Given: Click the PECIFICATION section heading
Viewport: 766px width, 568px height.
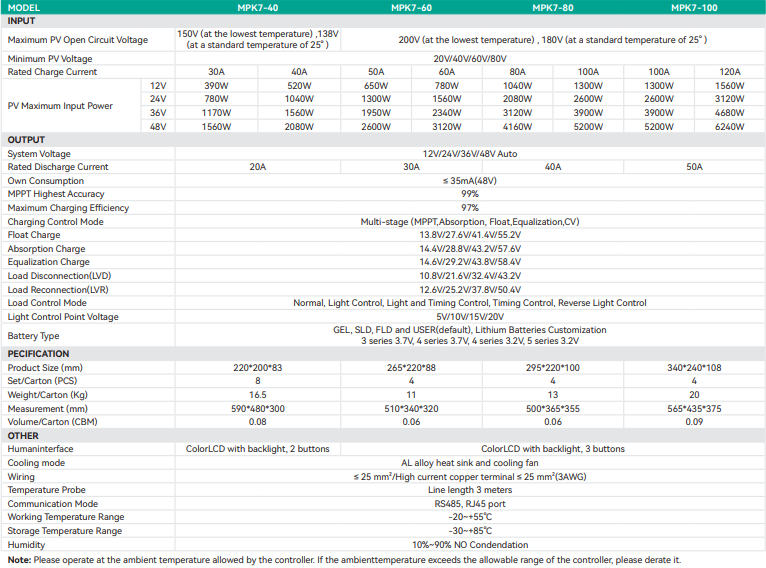Looking at the screenshot, I should (38, 354).
